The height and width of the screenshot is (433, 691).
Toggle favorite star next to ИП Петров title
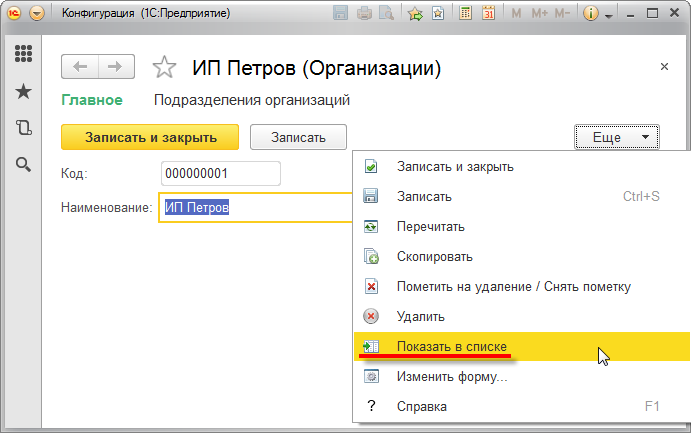pos(164,67)
